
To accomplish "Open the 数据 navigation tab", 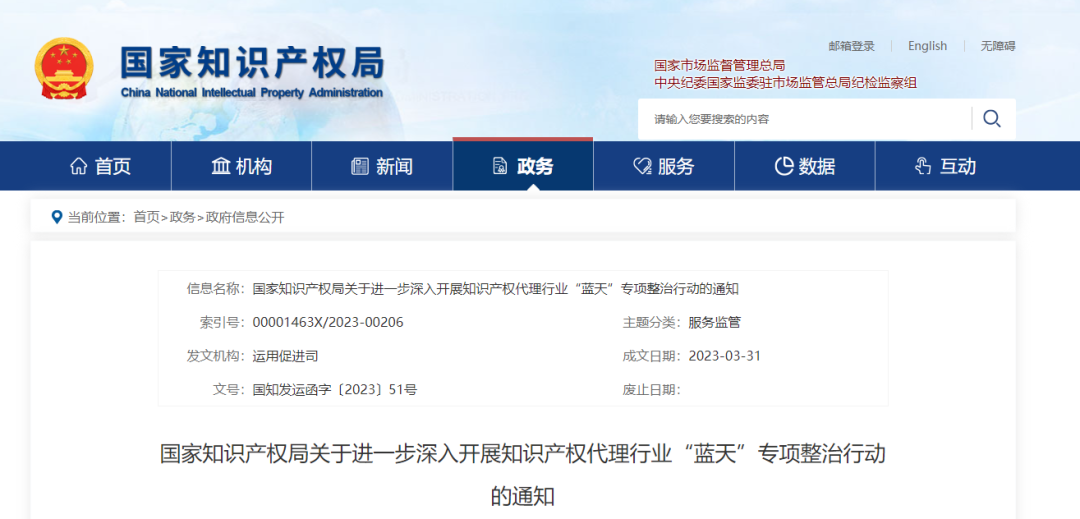I will pos(804,166).
